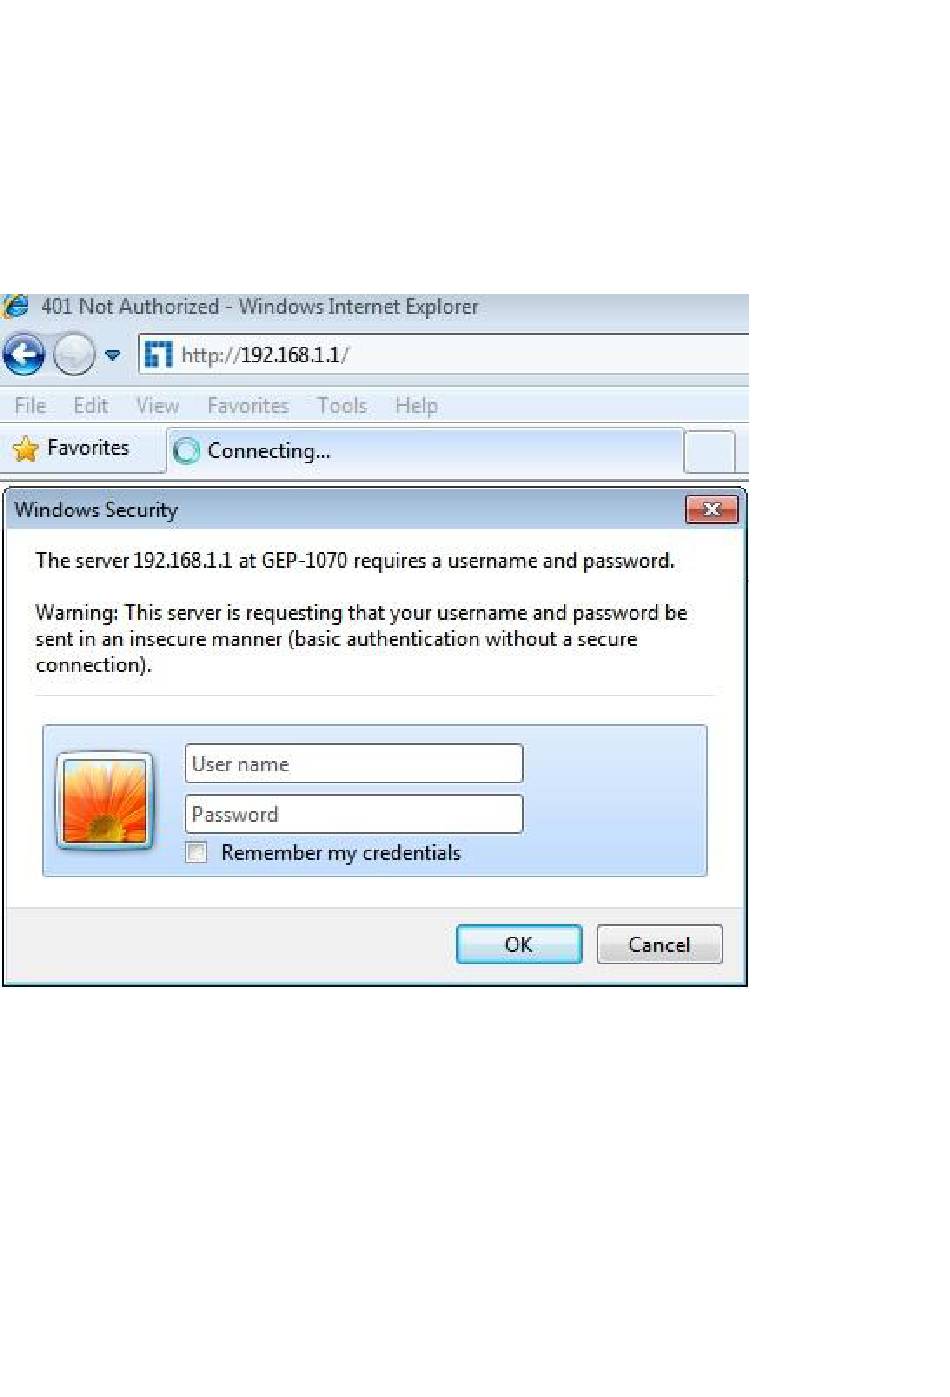The height and width of the screenshot is (1397, 950).
Task: Click the greyed Forward navigation button
Action: tap(74, 354)
